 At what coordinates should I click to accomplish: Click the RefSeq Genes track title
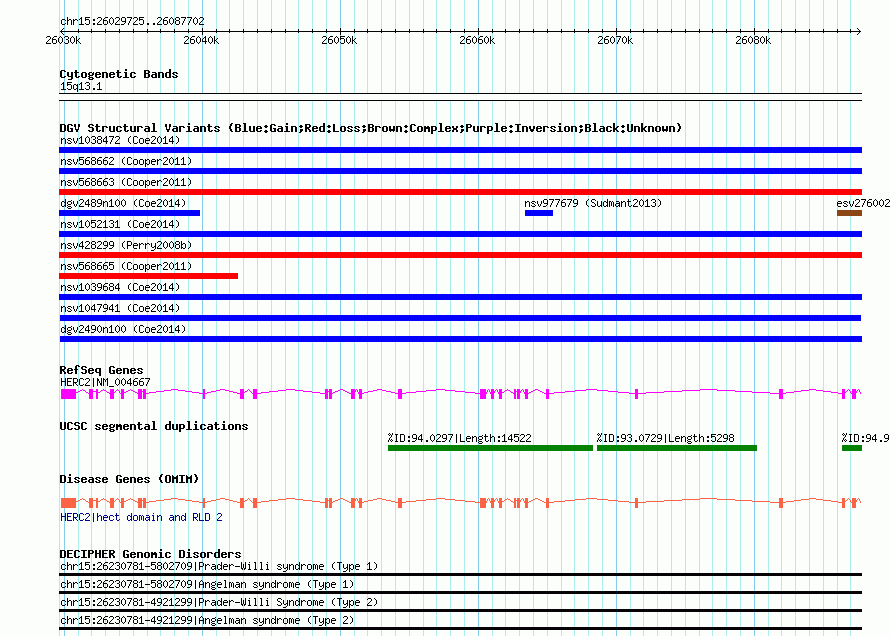point(101,370)
